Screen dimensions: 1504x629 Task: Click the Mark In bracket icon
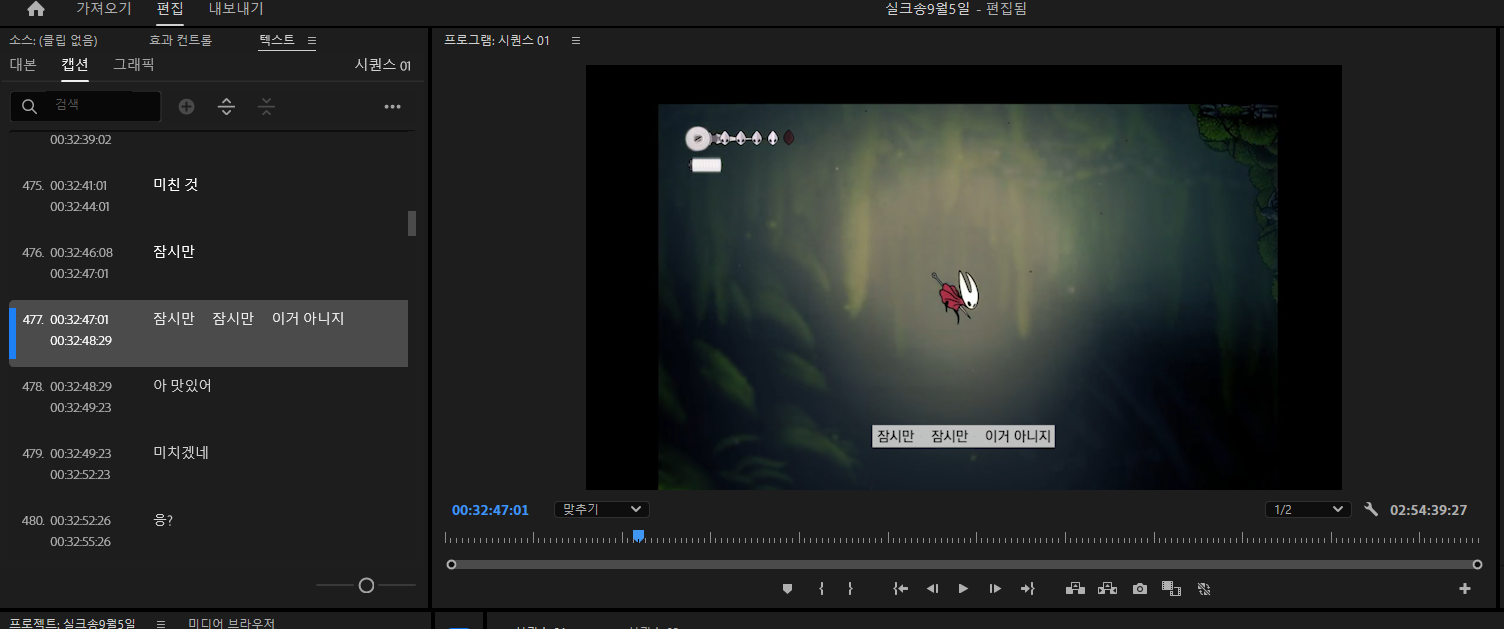(821, 589)
